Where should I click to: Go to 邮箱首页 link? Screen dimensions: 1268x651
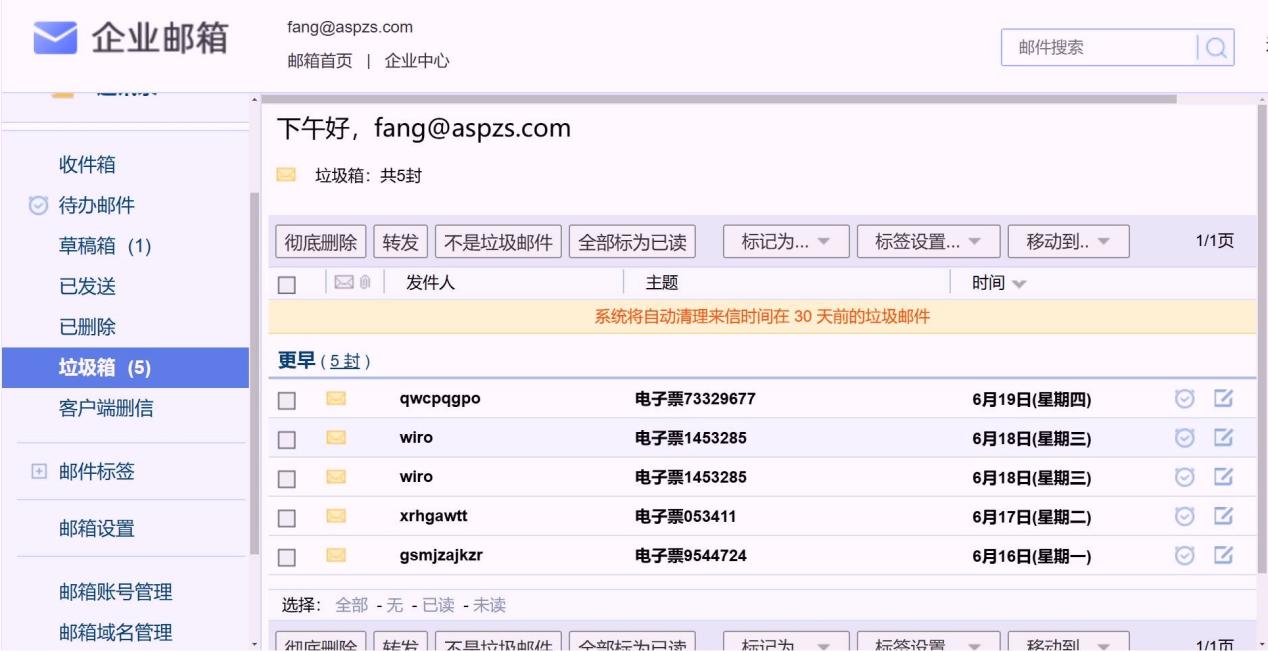[320, 61]
